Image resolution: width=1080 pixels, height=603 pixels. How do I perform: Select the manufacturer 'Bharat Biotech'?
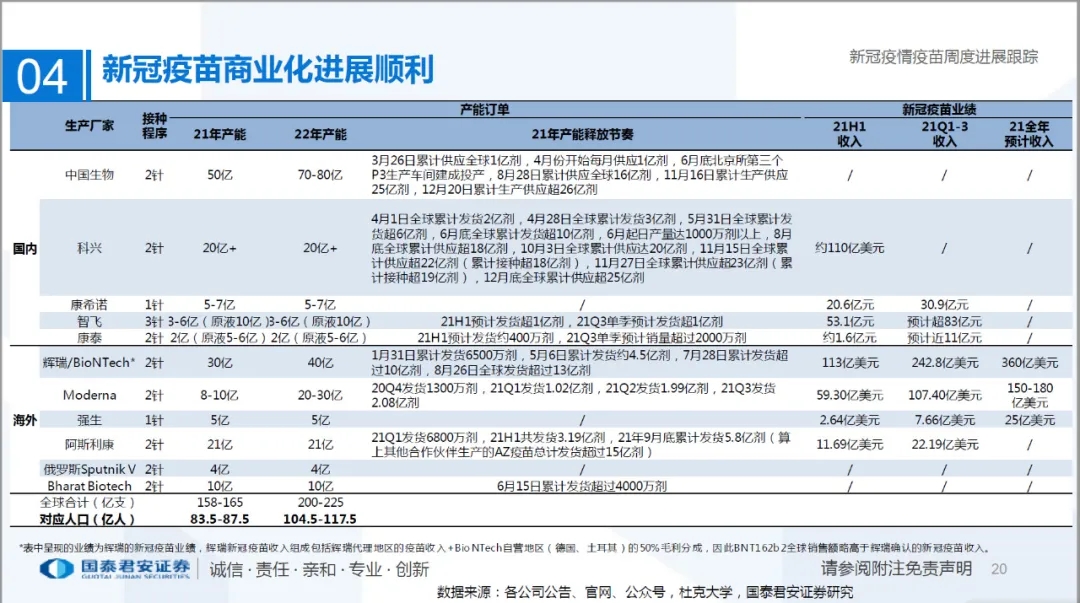pos(89,486)
